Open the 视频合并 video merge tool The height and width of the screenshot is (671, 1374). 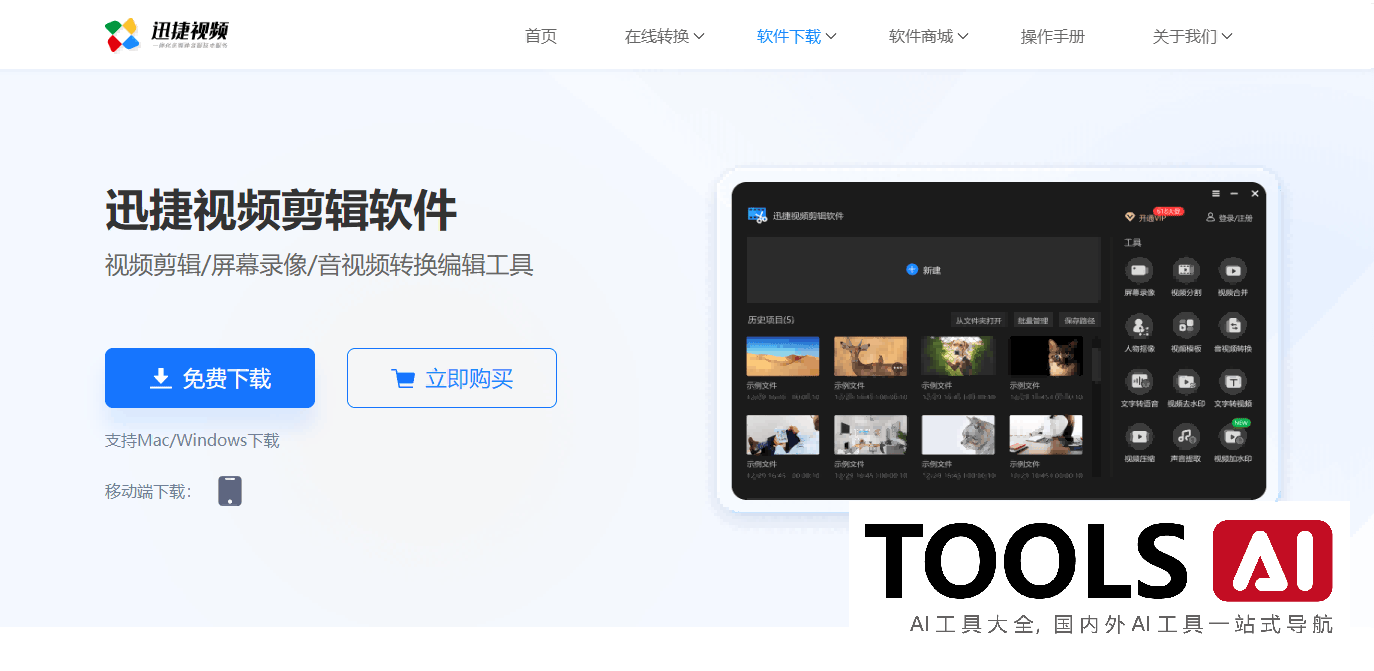[1233, 270]
